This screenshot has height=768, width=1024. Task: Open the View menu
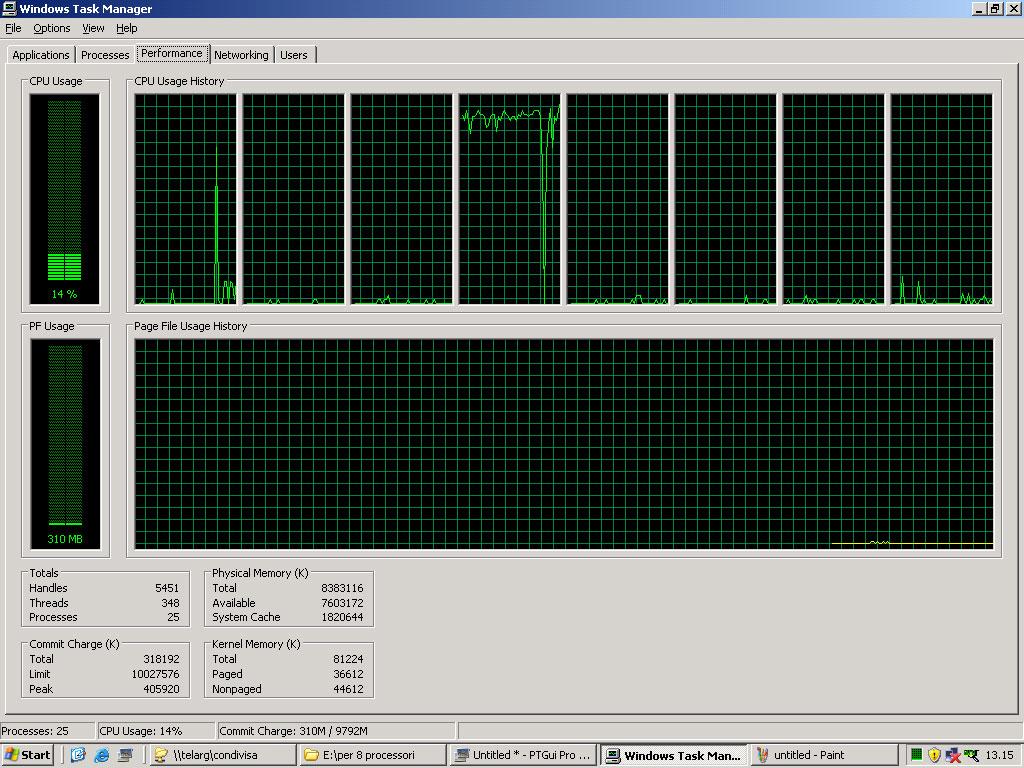[x=93, y=28]
